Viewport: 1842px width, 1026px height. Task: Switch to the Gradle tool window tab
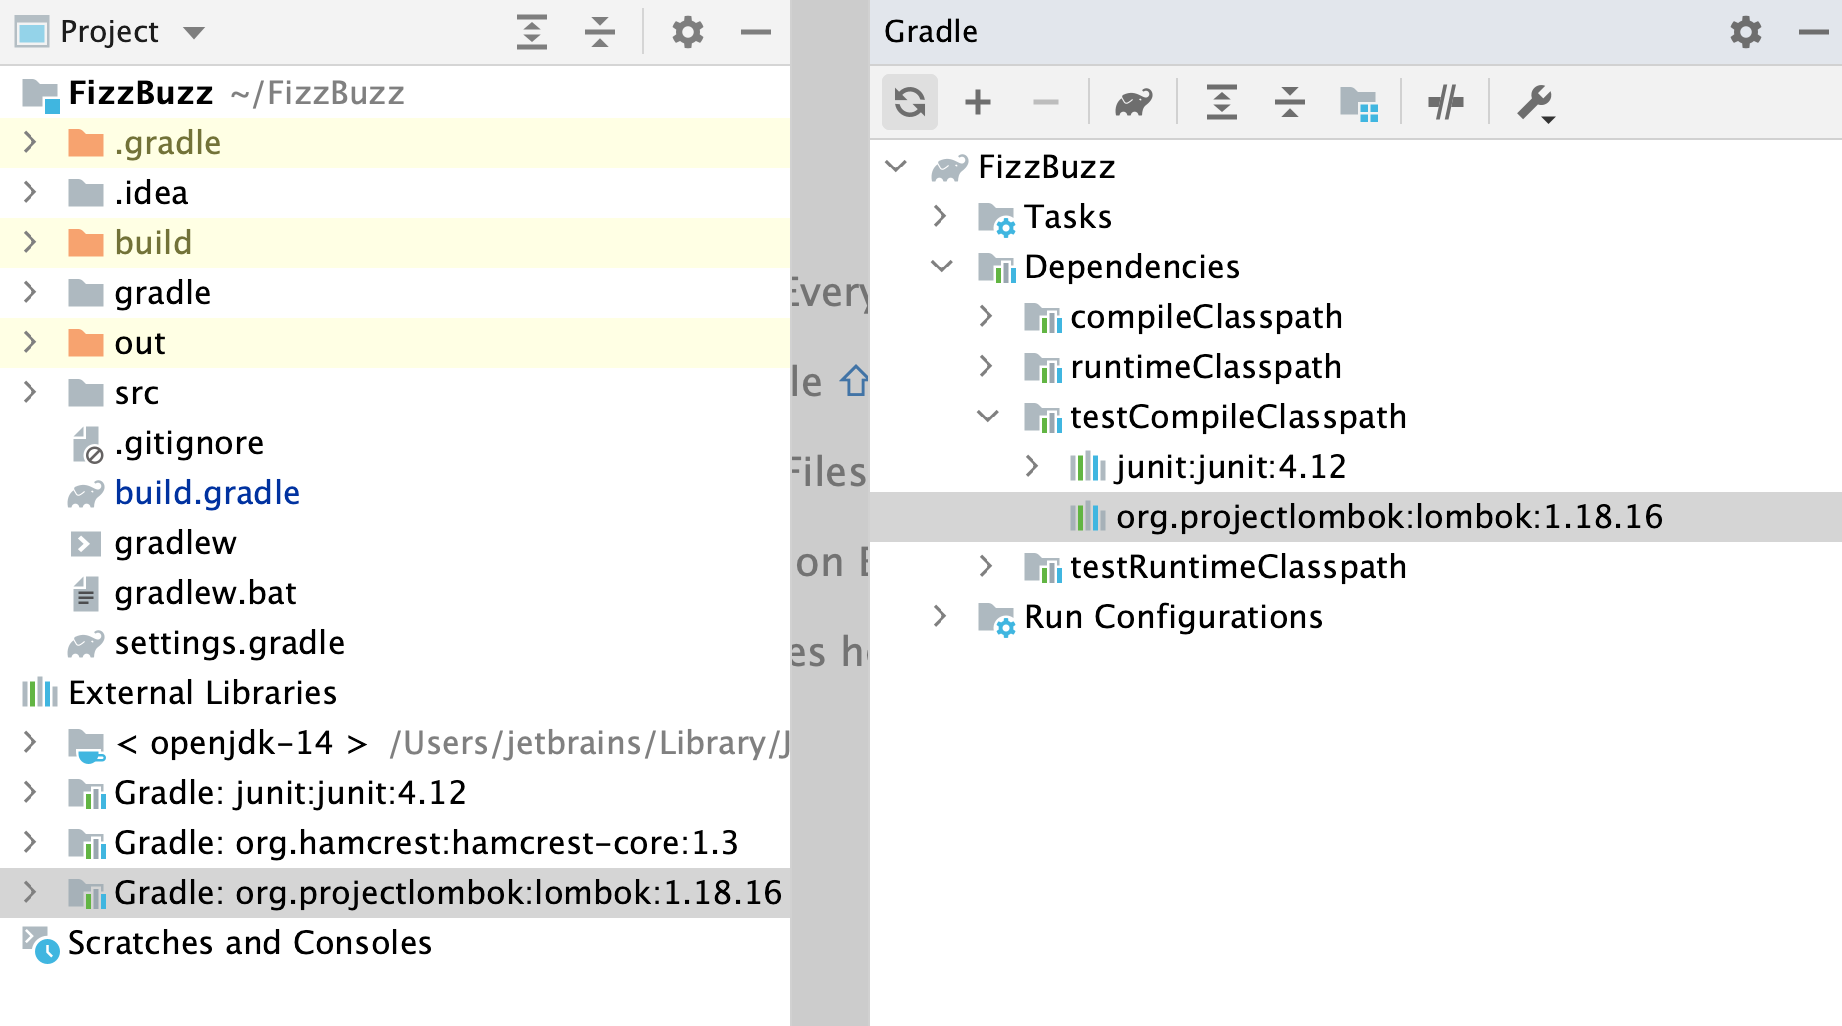click(x=929, y=31)
